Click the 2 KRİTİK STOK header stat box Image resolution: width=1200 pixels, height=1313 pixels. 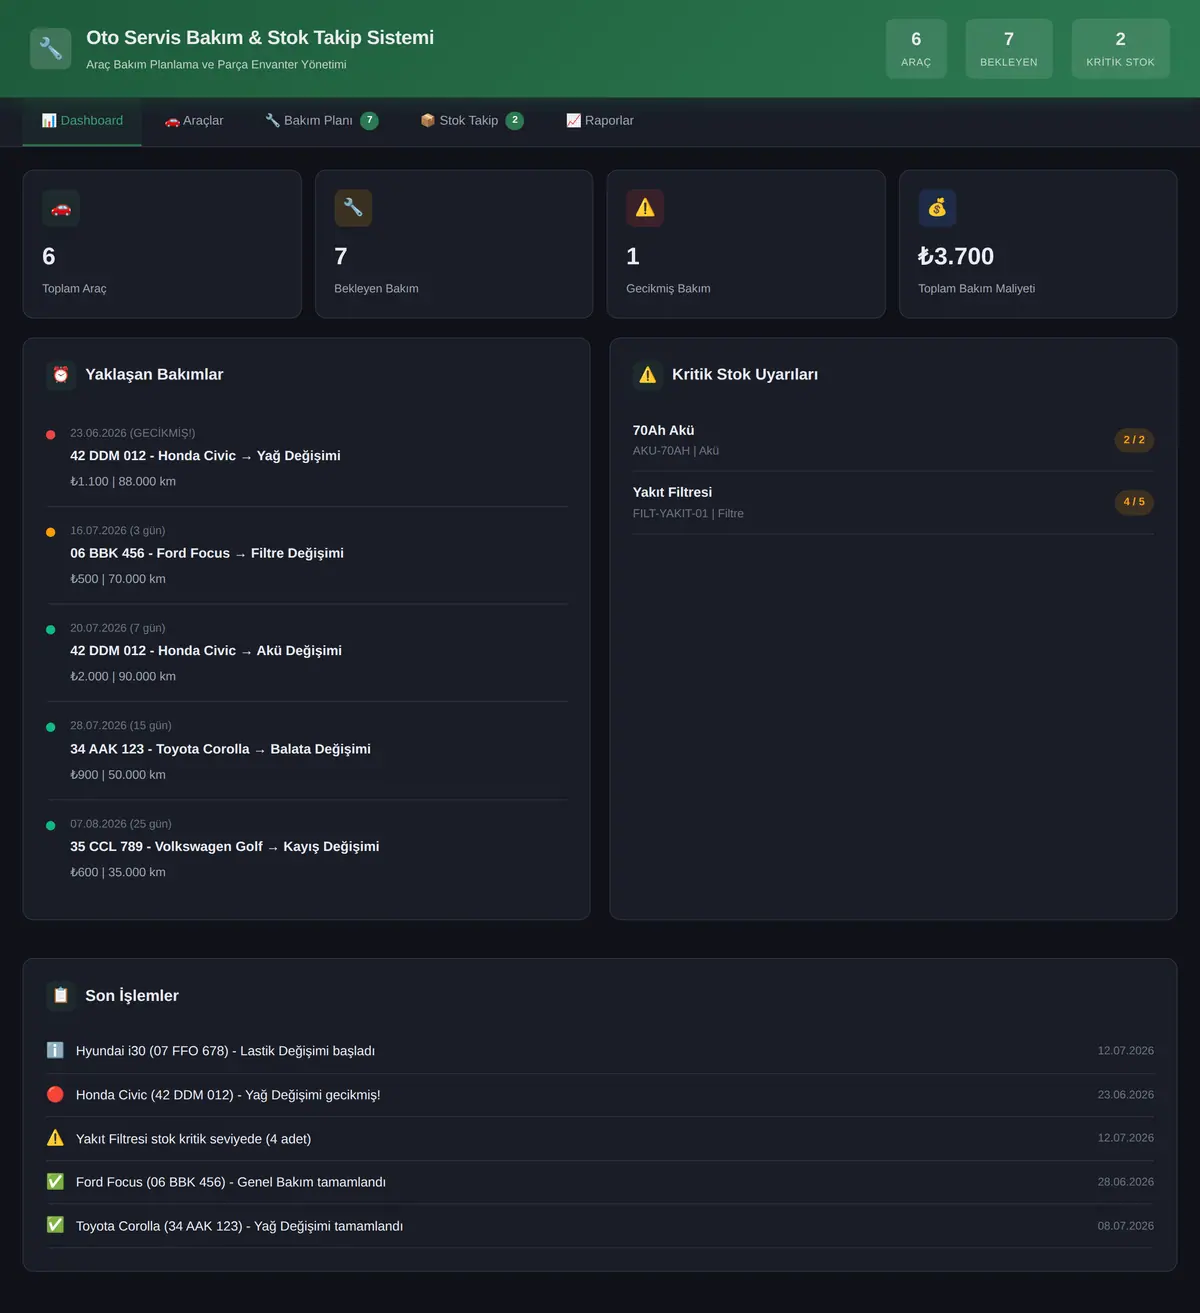tap(1121, 48)
